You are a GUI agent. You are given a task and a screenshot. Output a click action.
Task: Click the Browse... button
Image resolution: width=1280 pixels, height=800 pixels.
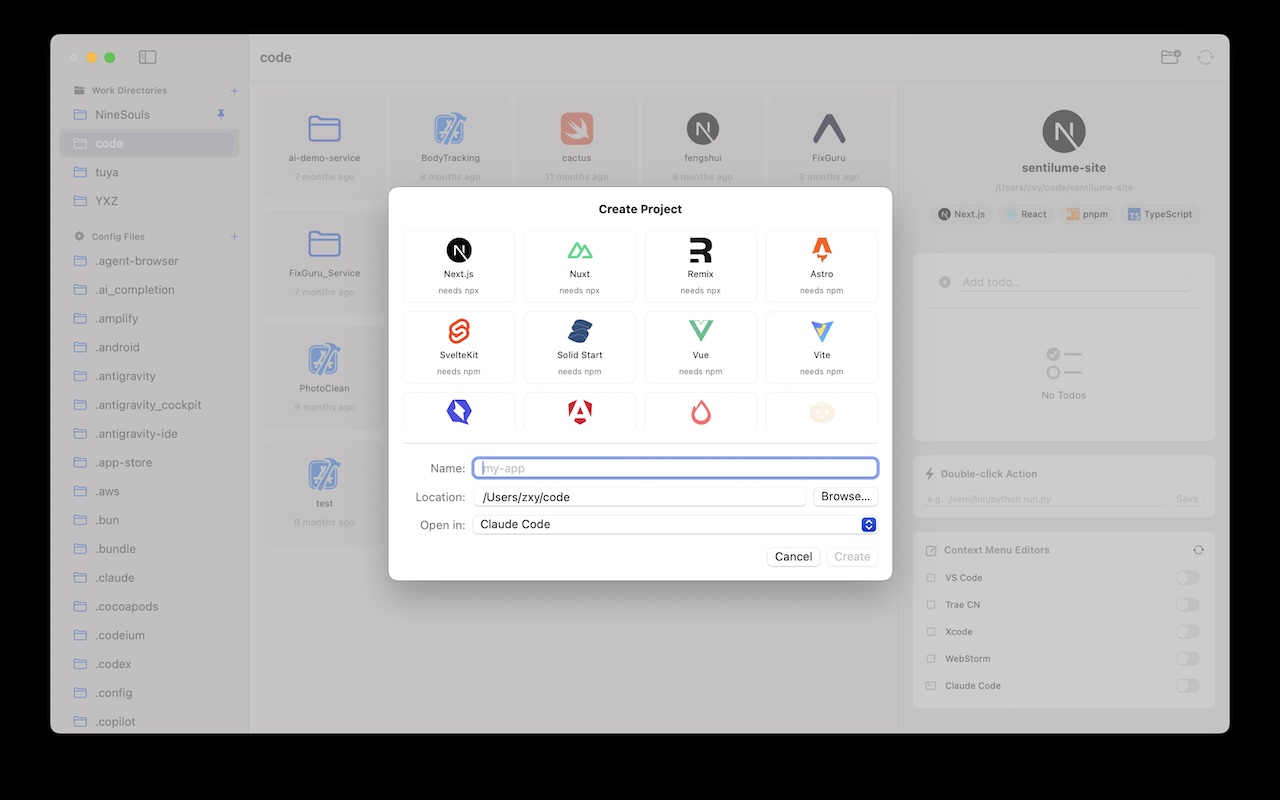845,497
